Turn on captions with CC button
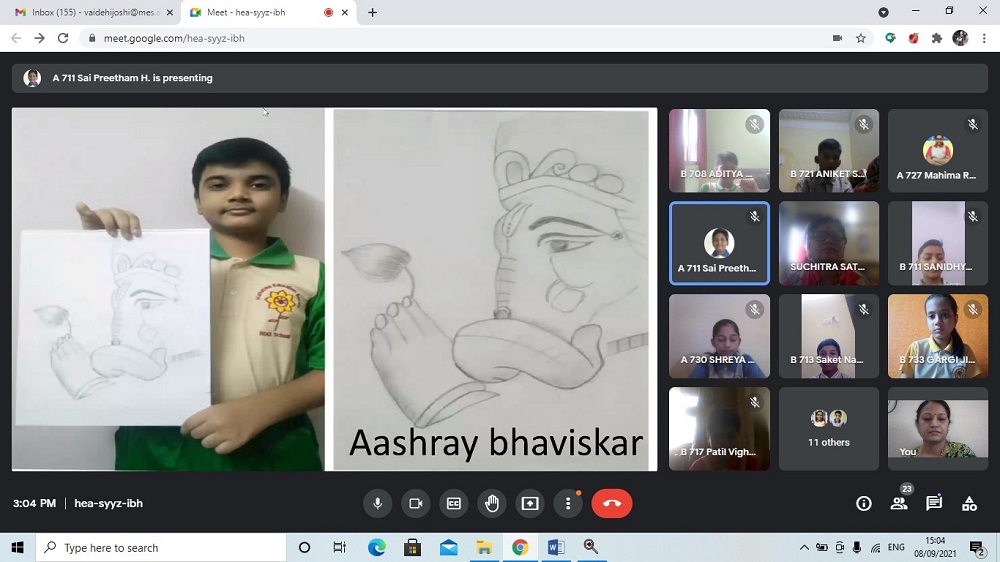This screenshot has width=1000, height=562. click(x=453, y=503)
